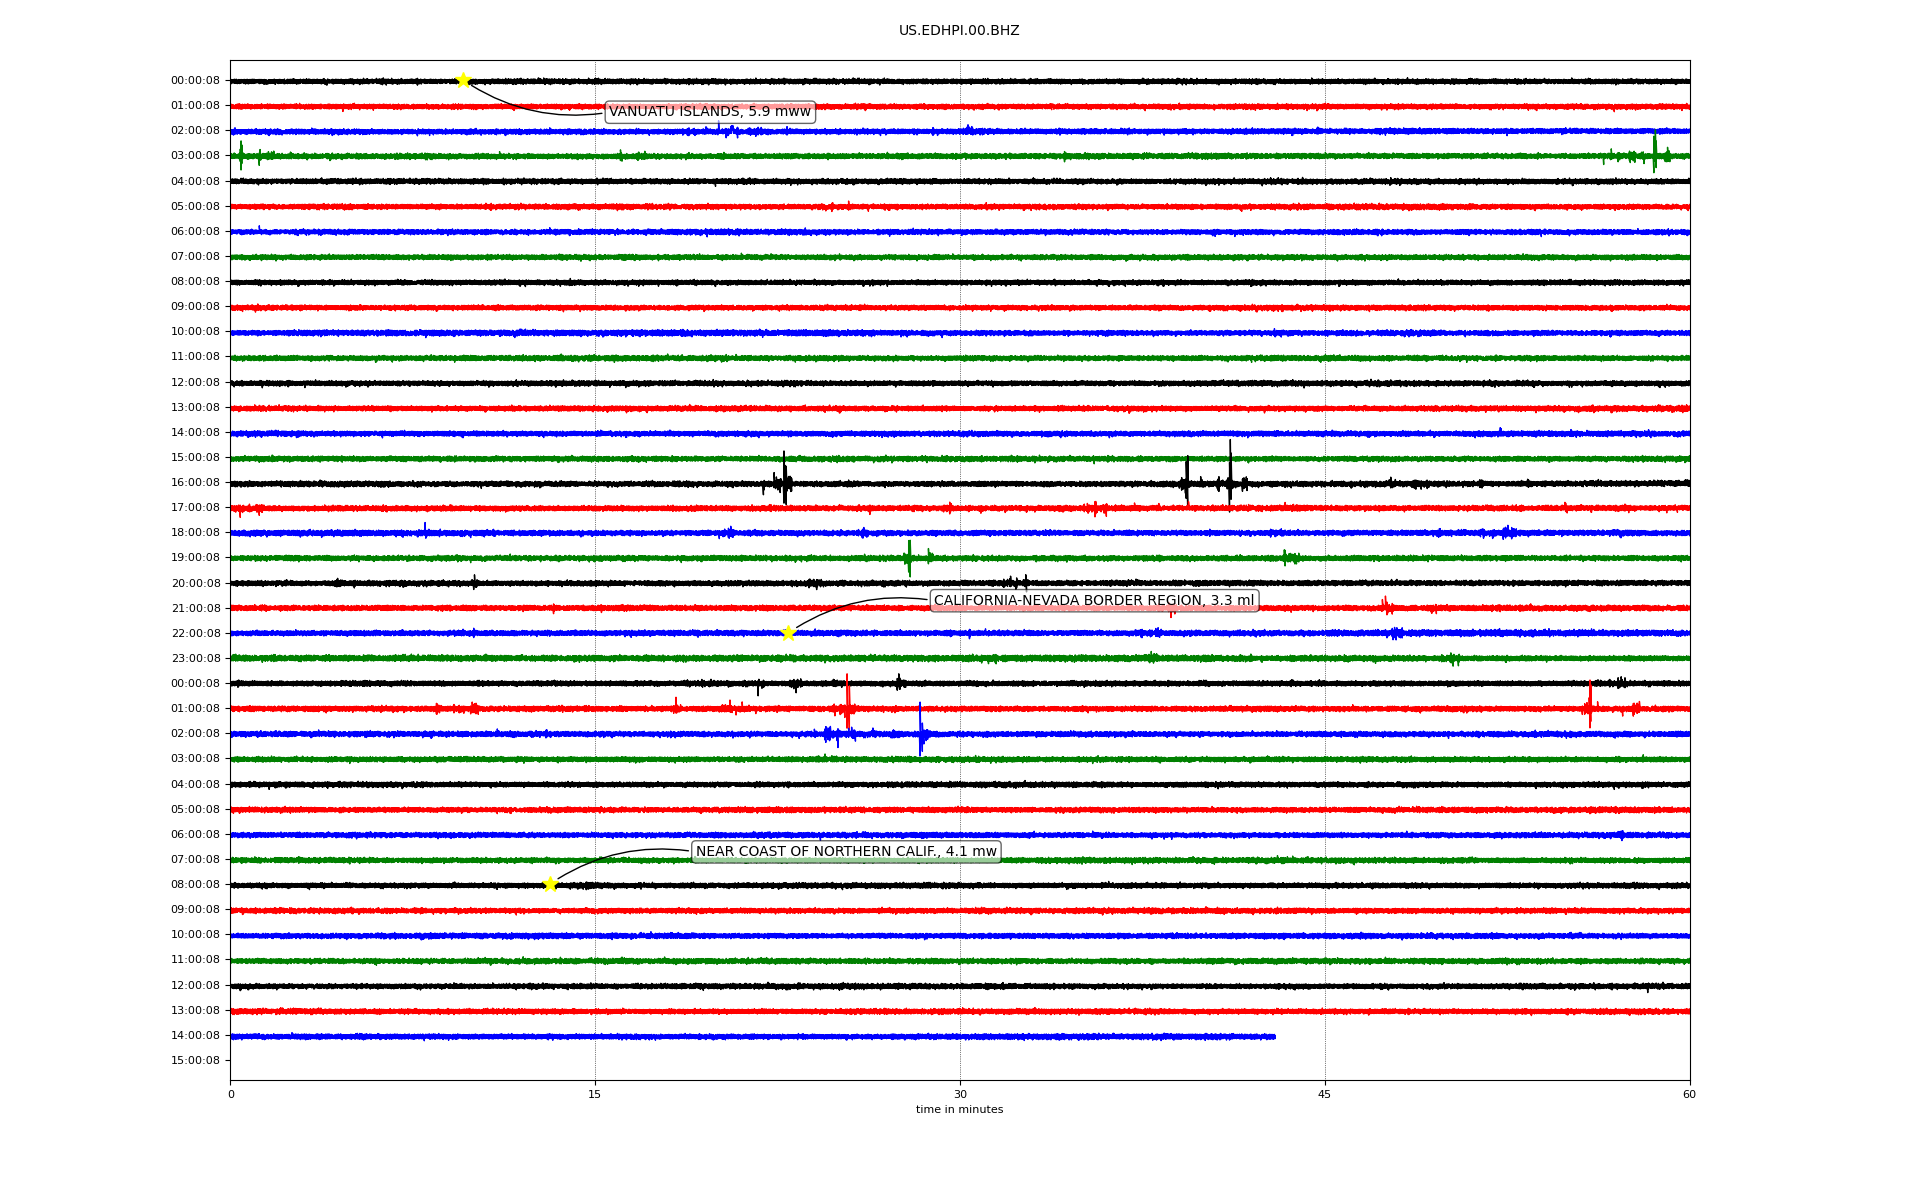Image resolution: width=1920 pixels, height=1200 pixels.
Task: Click the NEAR COAST OF NORTHERN CALIF. label
Action: pos(846,852)
